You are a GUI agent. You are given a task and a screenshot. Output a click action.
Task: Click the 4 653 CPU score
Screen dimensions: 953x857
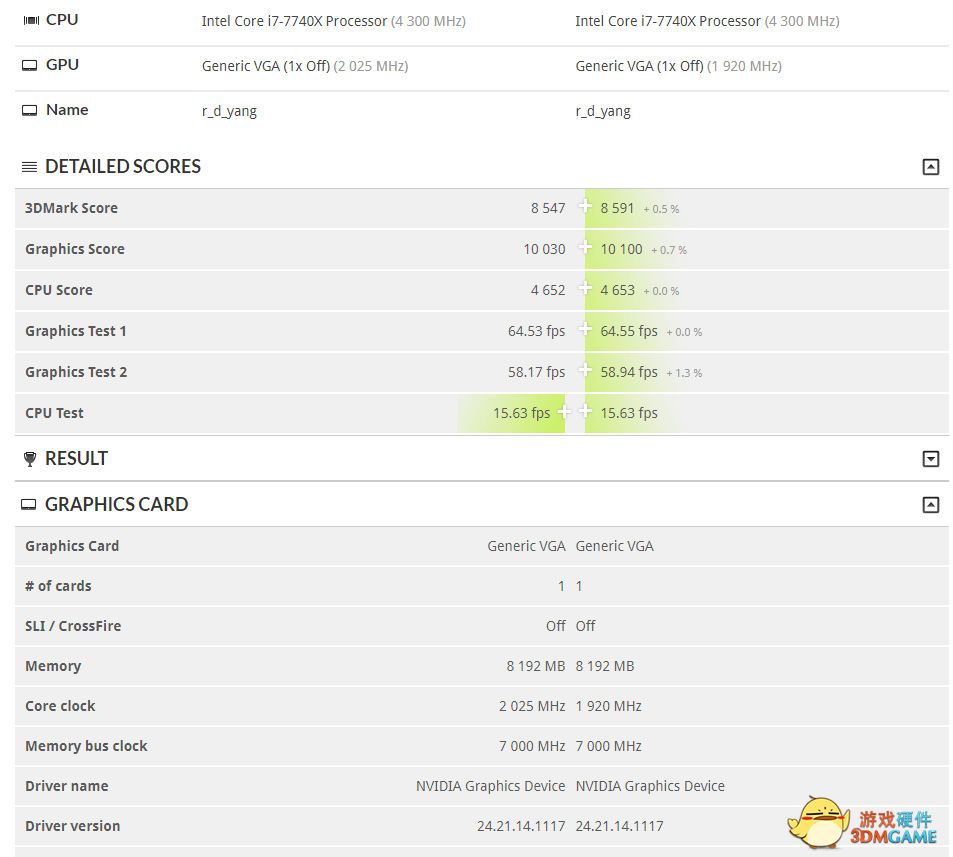click(618, 291)
